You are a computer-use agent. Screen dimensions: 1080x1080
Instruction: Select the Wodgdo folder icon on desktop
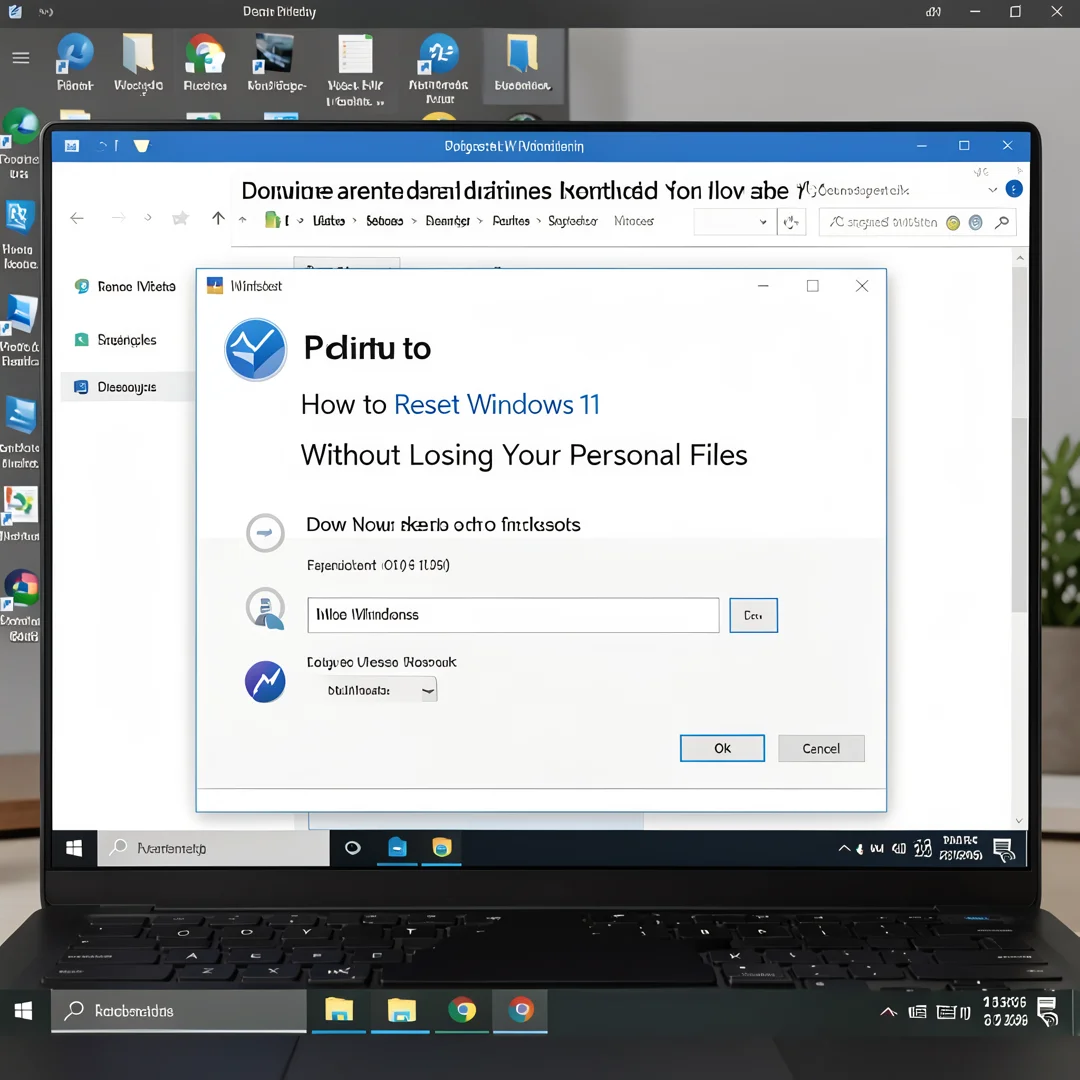pos(138,62)
